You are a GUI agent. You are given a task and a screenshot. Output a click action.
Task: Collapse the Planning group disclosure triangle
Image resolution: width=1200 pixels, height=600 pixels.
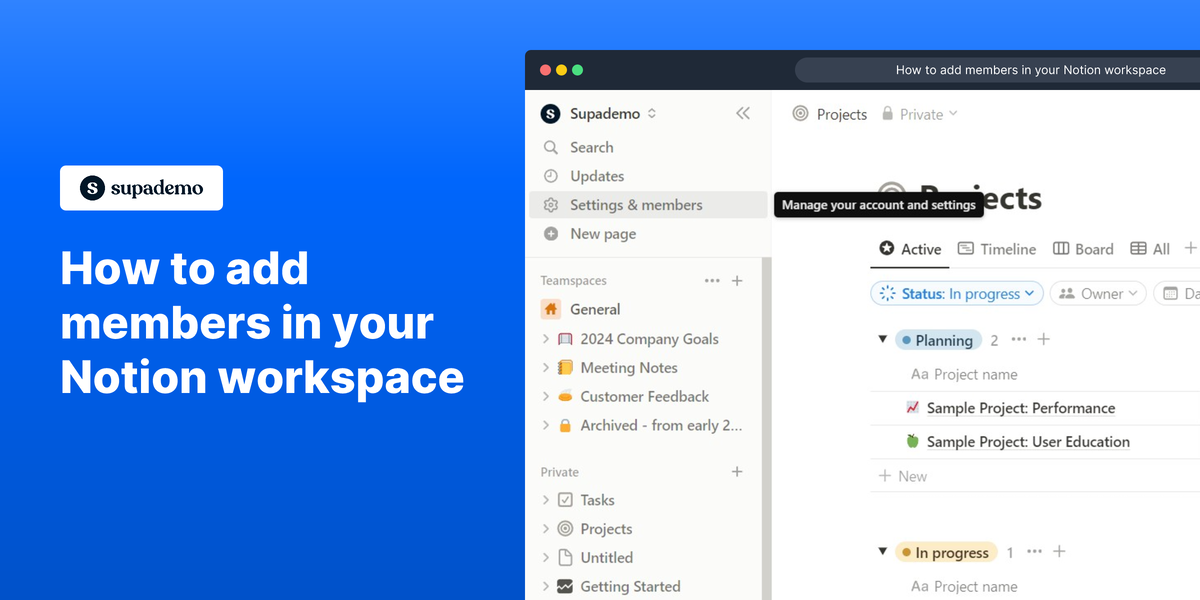click(882, 340)
